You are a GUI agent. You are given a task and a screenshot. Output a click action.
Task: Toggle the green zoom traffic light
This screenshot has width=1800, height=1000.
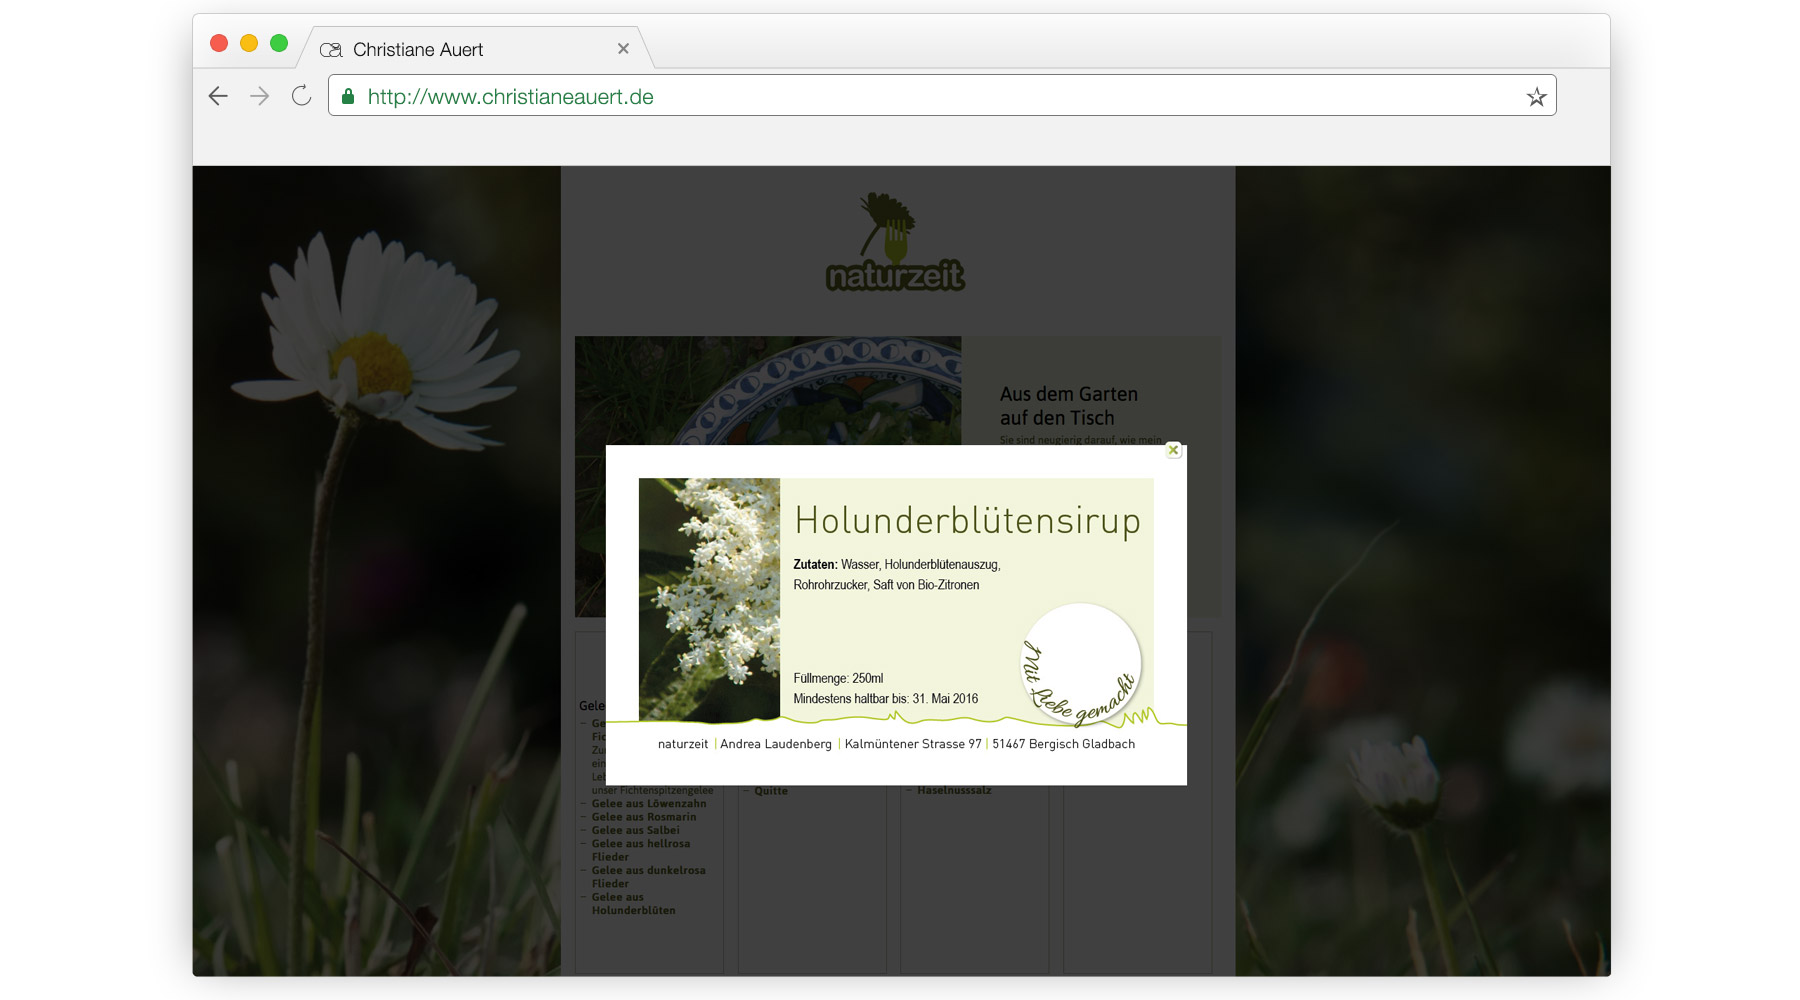278,42
